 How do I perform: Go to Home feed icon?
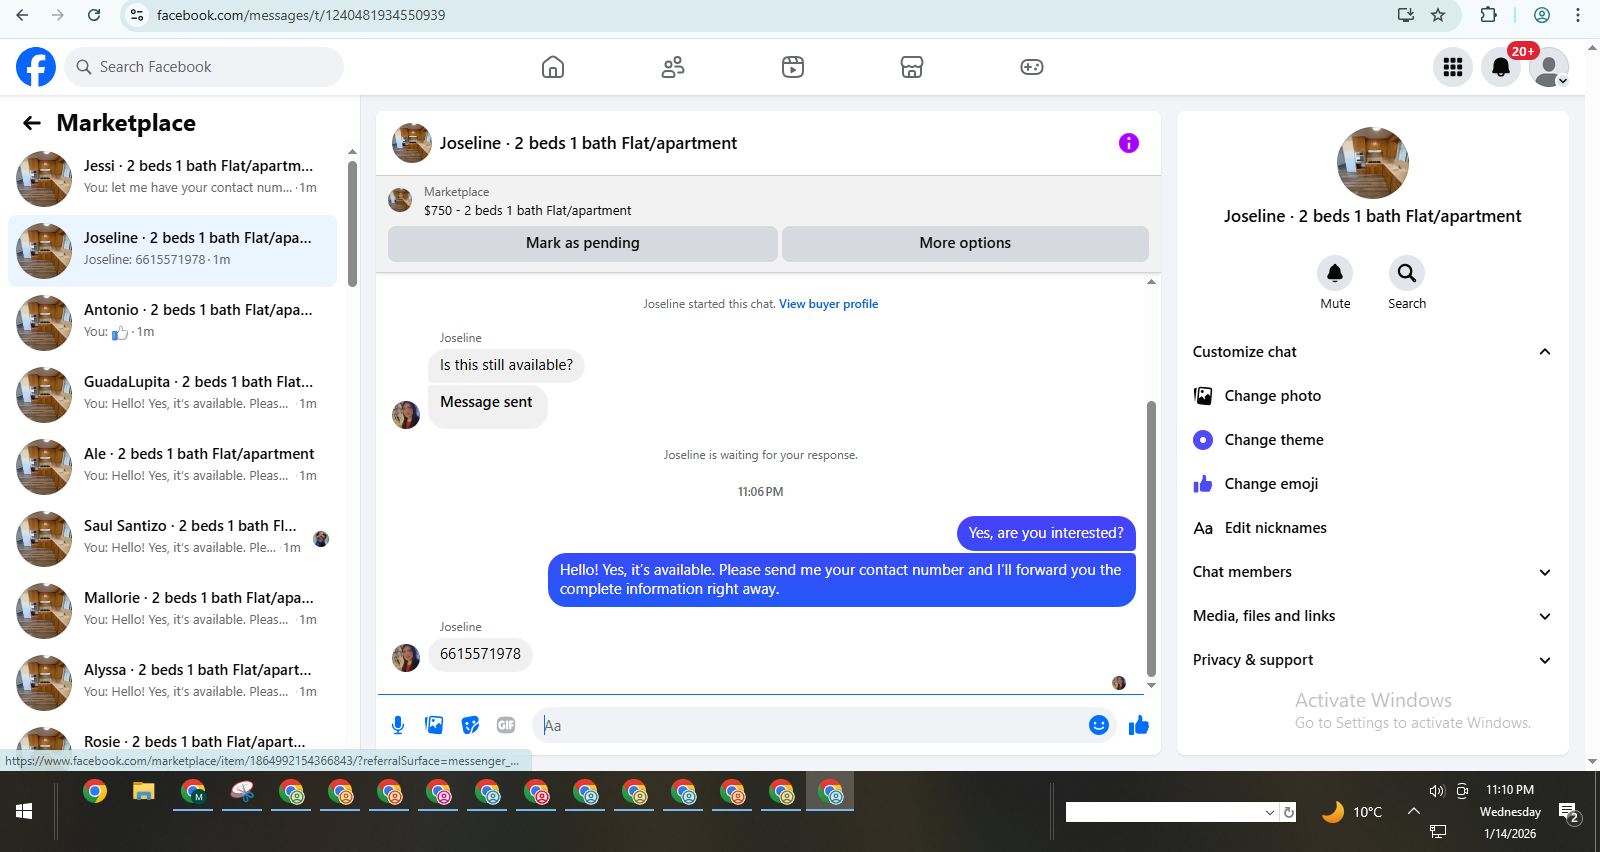pyautogui.click(x=553, y=67)
